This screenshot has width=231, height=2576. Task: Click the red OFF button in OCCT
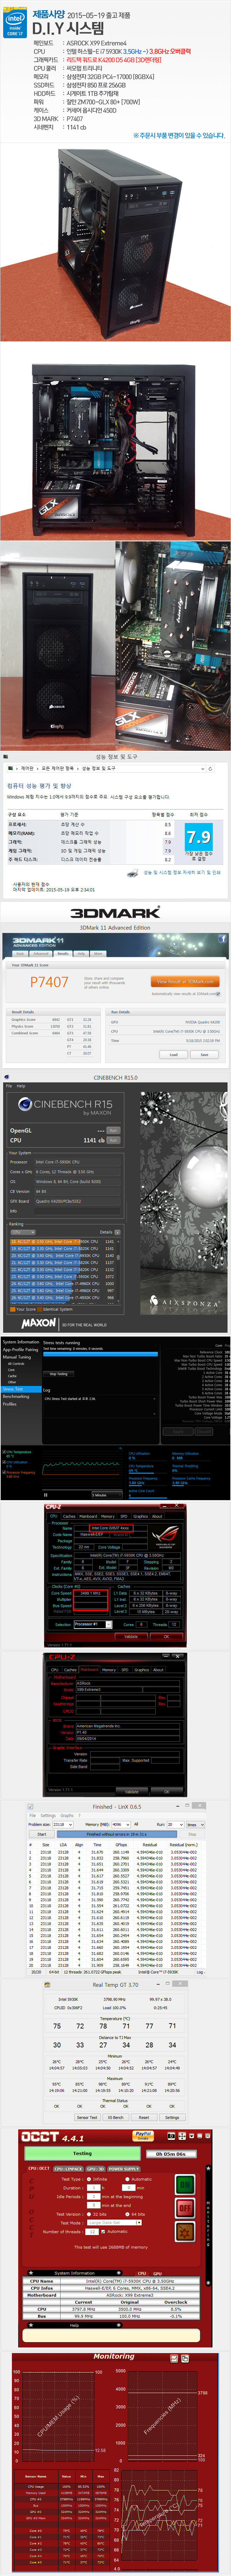185,2208
